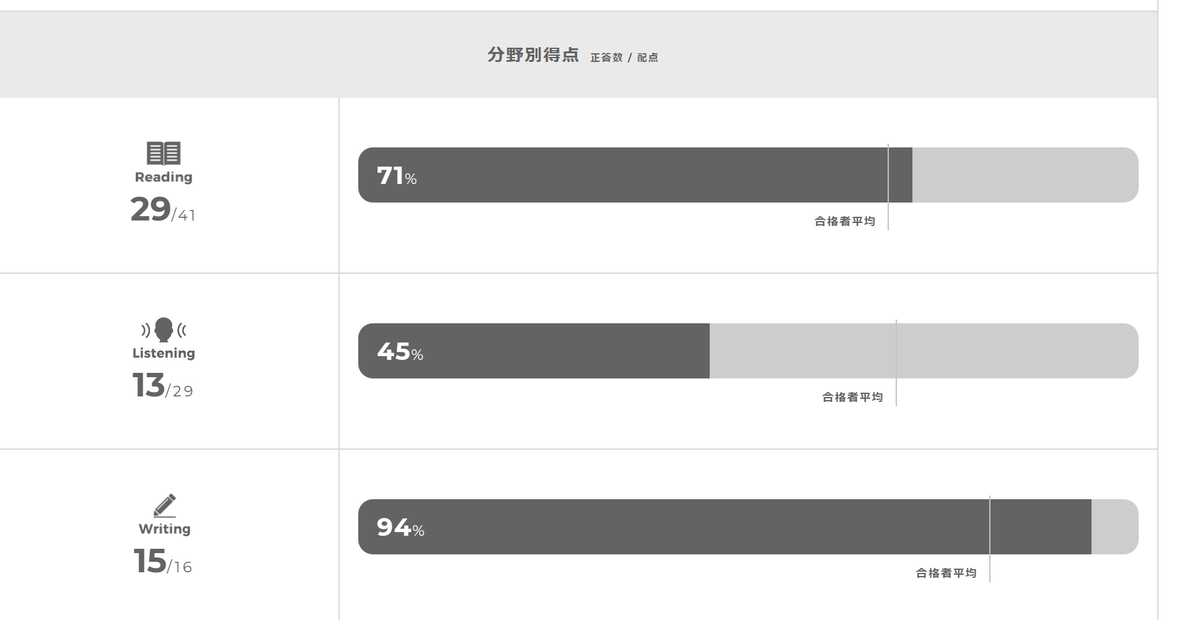This screenshot has height=620, width=1200.
Task: Click the Reading score 29/41
Action: pyautogui.click(x=163, y=210)
